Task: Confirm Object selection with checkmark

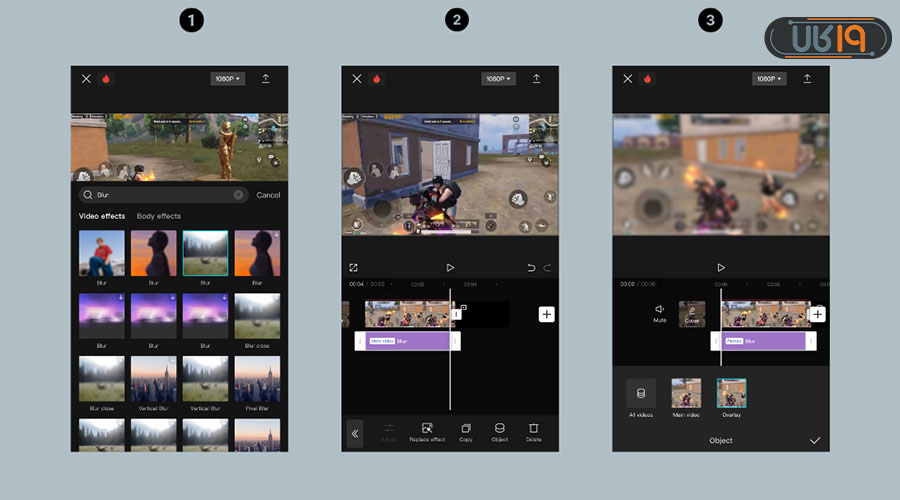Action: [x=815, y=440]
